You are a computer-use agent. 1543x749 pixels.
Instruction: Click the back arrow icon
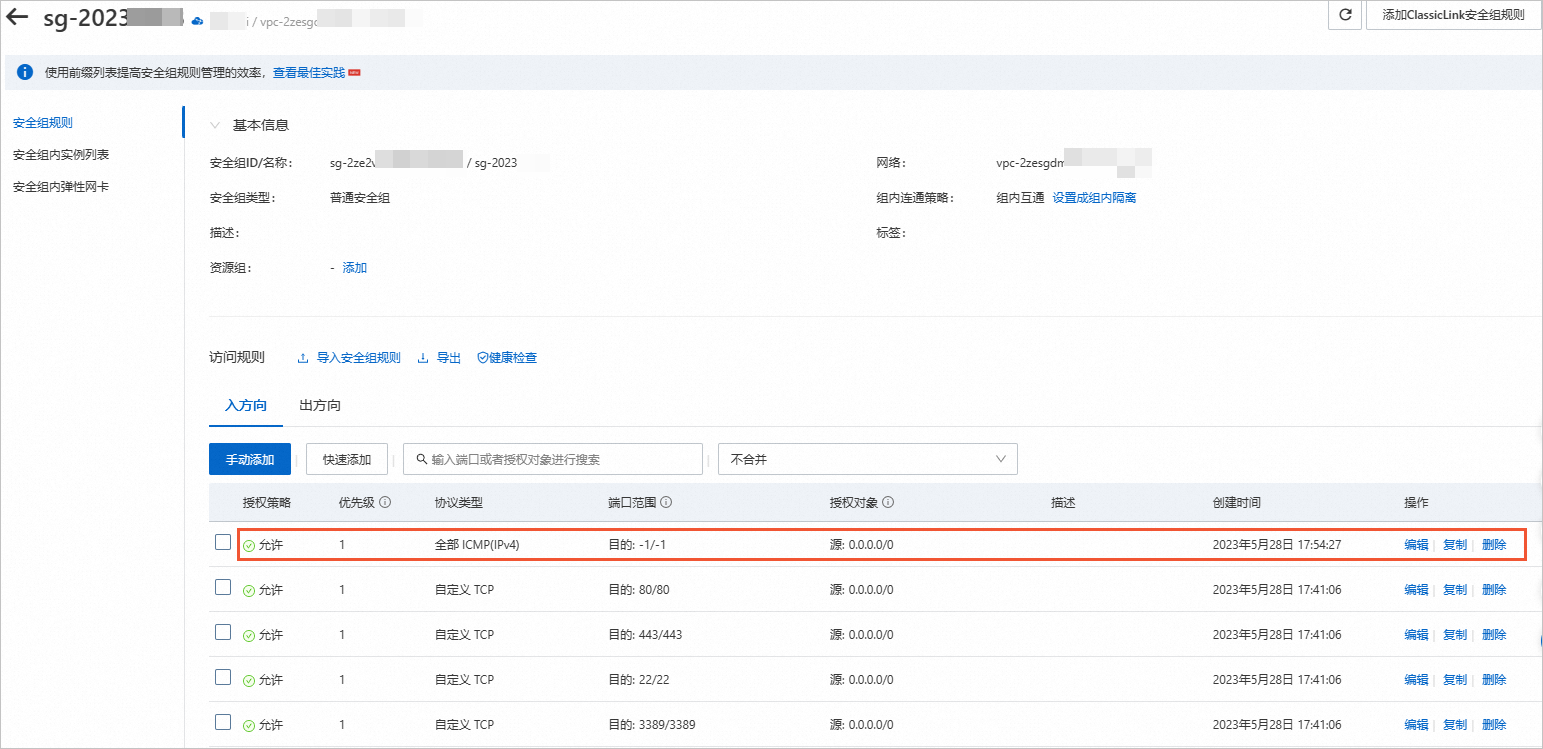[x=17, y=17]
